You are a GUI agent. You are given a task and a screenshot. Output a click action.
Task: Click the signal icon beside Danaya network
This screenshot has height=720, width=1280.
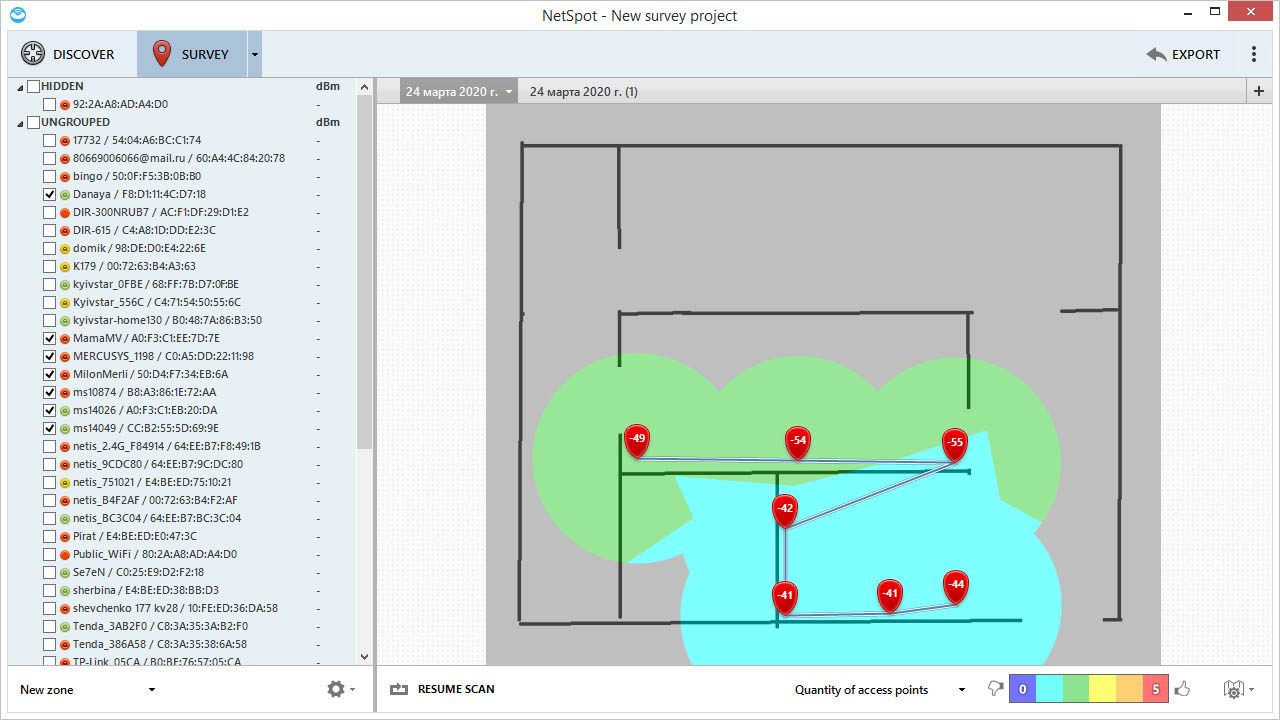pyautogui.click(x=65, y=194)
